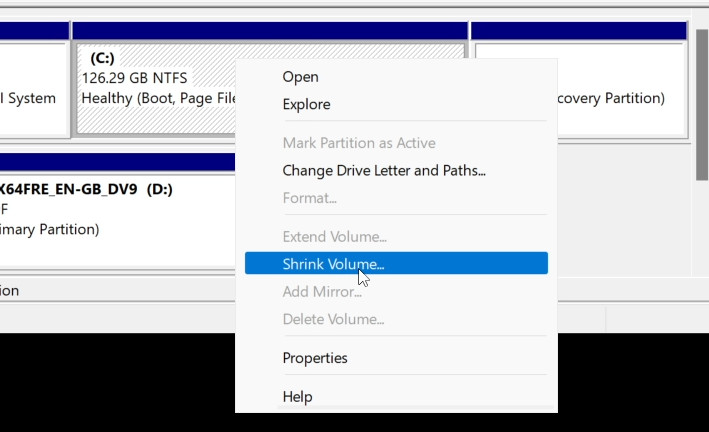Choose Explore from the context menu
The height and width of the screenshot is (432, 709).
[x=306, y=104]
